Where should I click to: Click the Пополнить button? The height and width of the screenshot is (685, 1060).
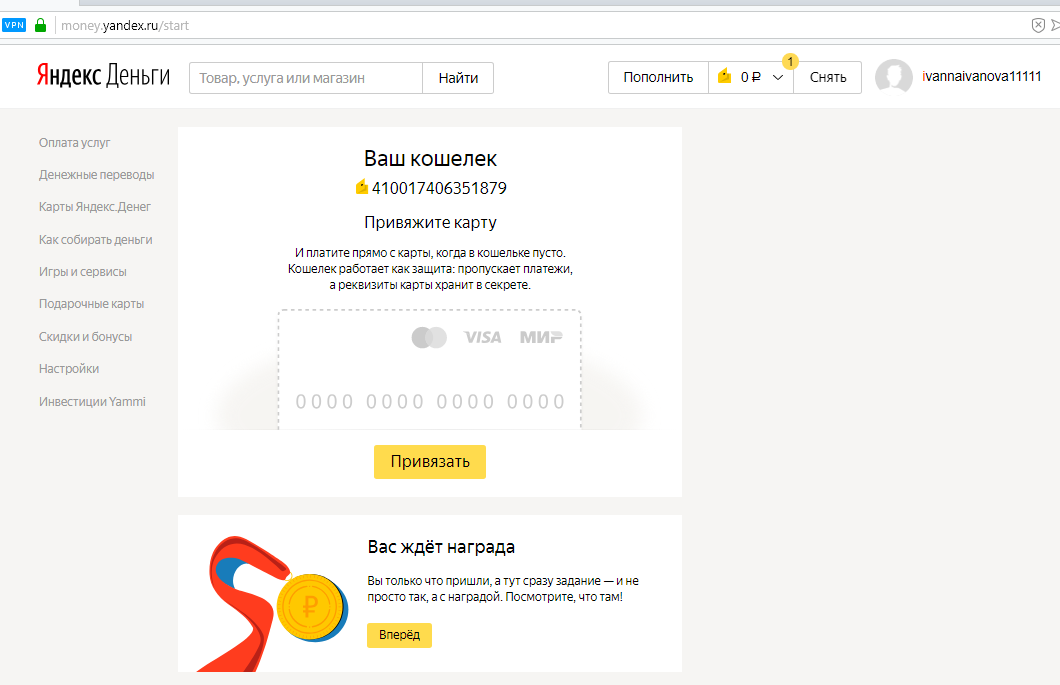(x=658, y=77)
